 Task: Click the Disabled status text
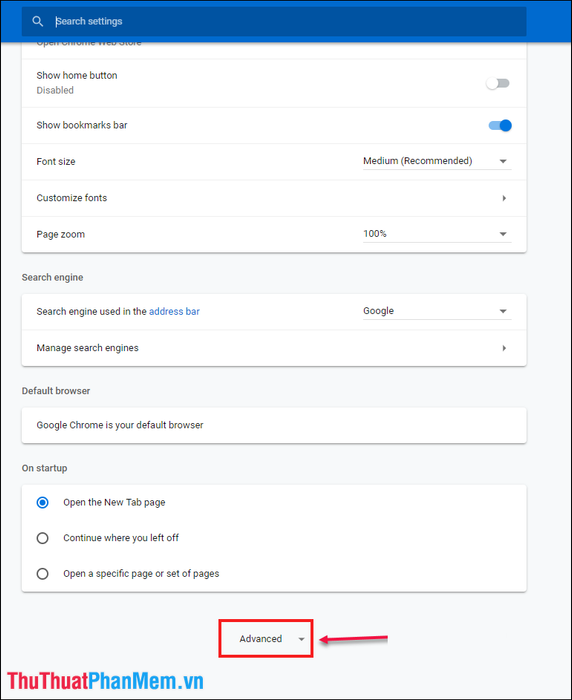(x=55, y=90)
